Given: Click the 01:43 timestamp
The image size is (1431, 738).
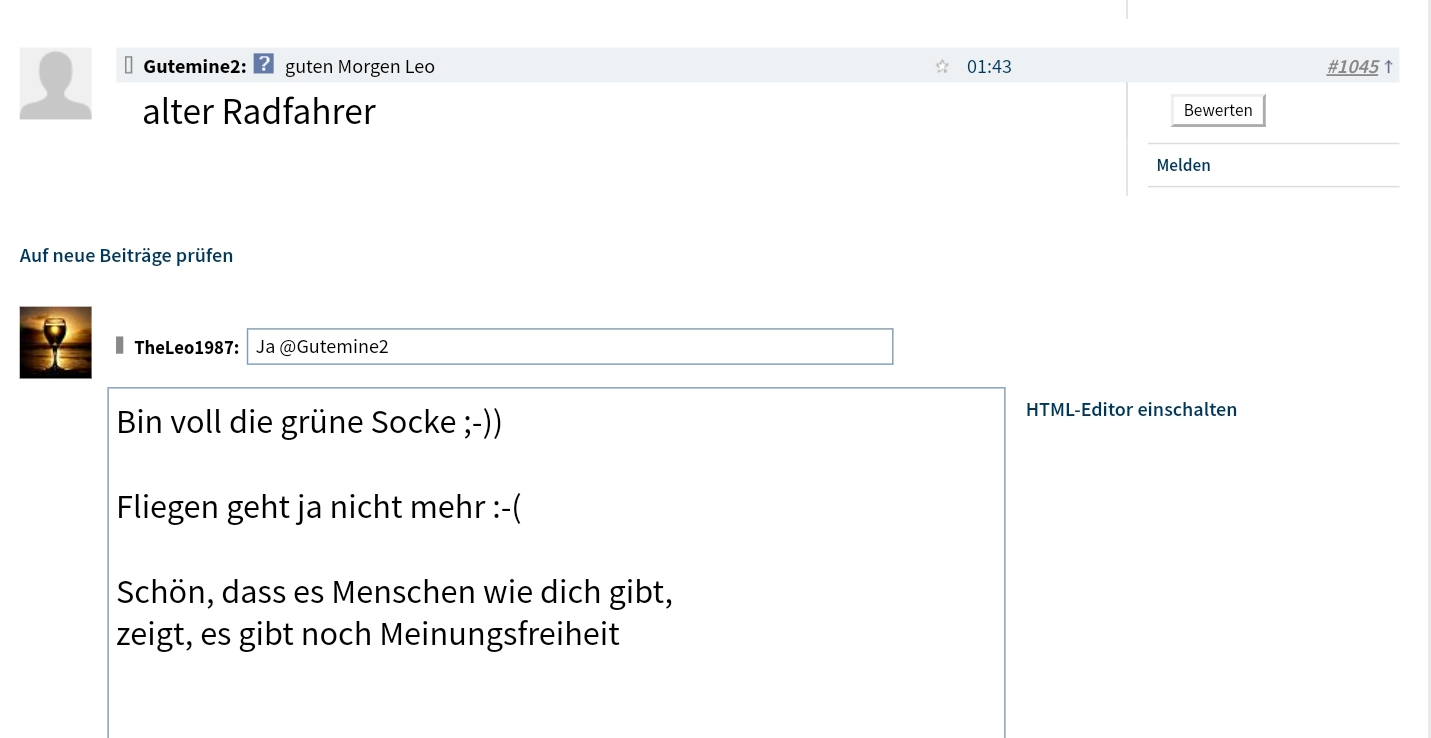Looking at the screenshot, I should tap(989, 67).
